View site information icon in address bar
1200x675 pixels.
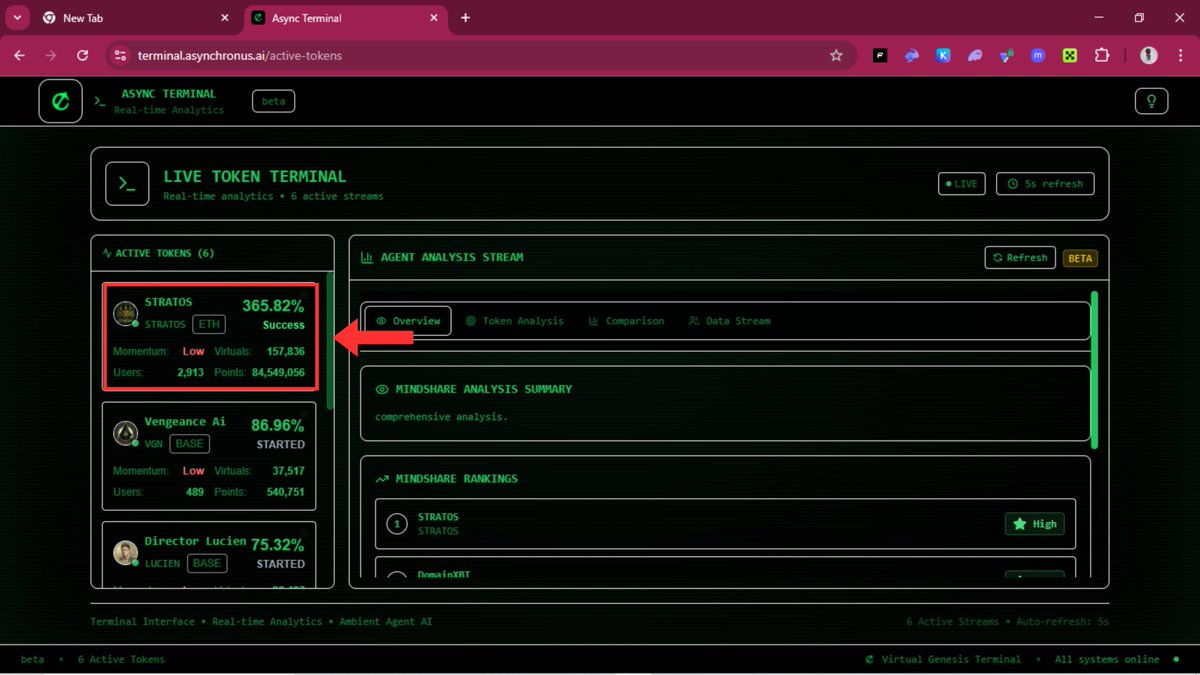(121, 56)
